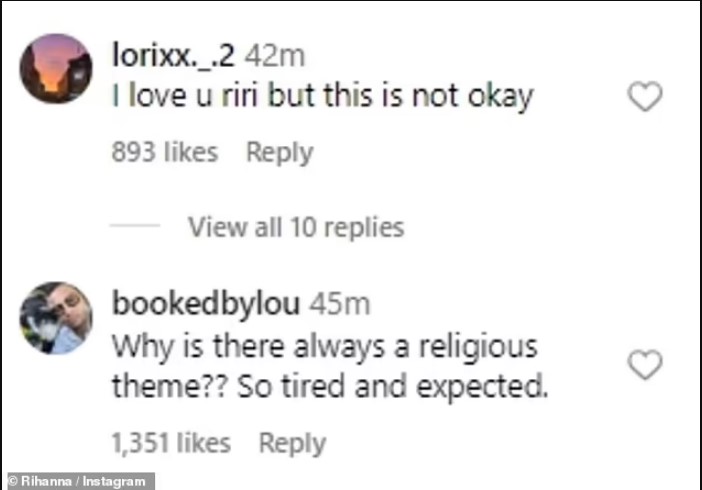The image size is (702, 490).
Task: Reply to the lorixx._.2 comment
Action: click(x=280, y=153)
